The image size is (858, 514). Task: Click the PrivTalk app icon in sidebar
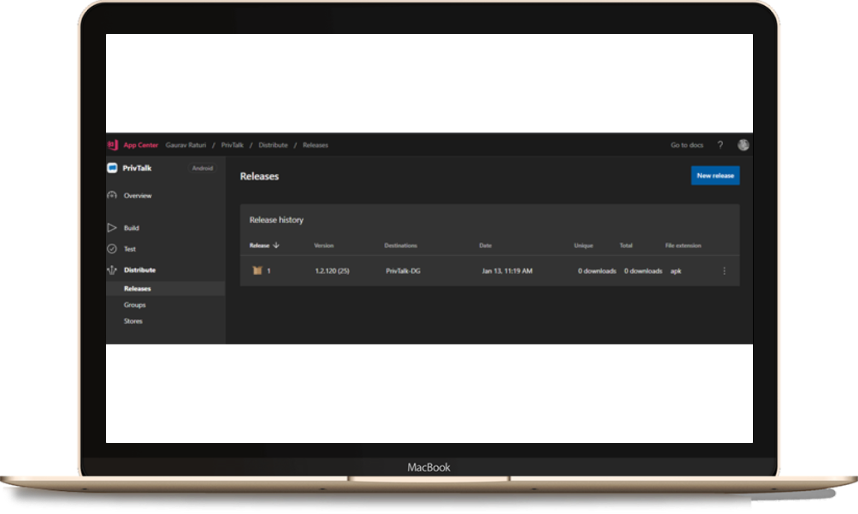point(113,168)
